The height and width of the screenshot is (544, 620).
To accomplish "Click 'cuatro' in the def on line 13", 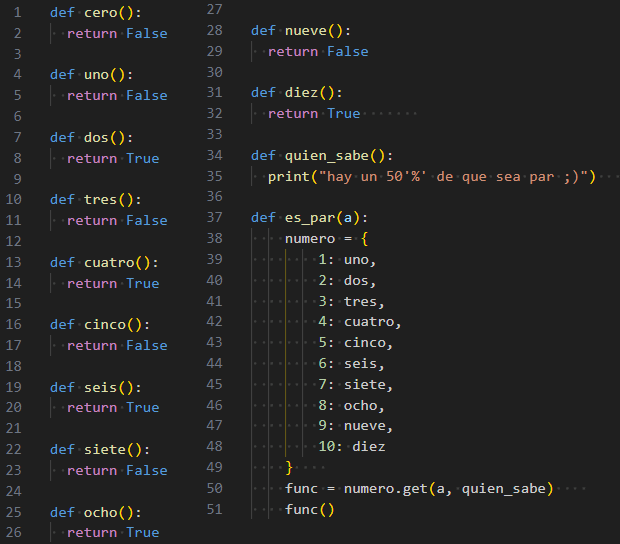I will 110,263.
